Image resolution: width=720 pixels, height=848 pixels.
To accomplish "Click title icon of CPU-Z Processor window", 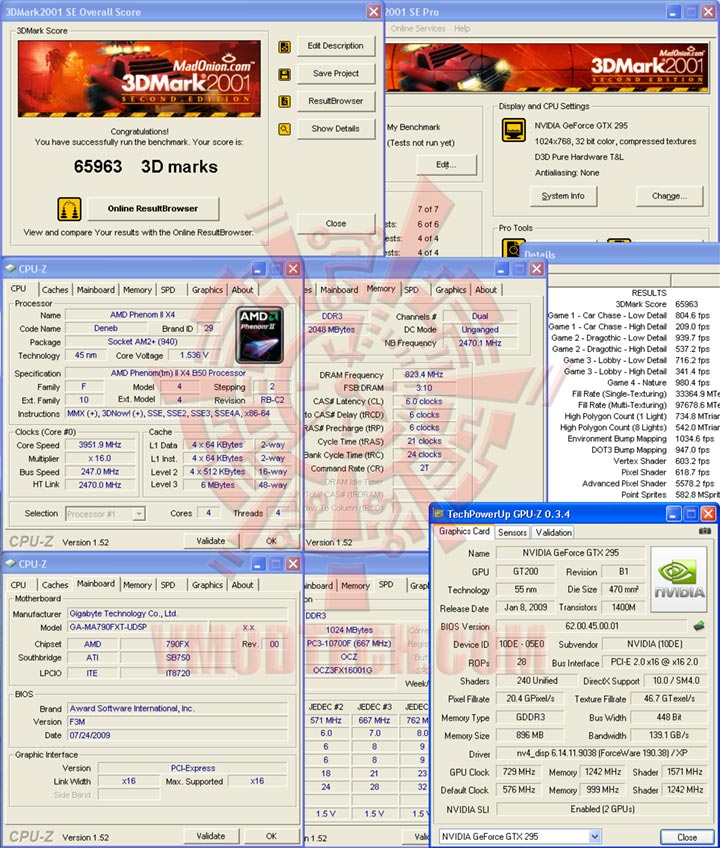I will coord(10,269).
